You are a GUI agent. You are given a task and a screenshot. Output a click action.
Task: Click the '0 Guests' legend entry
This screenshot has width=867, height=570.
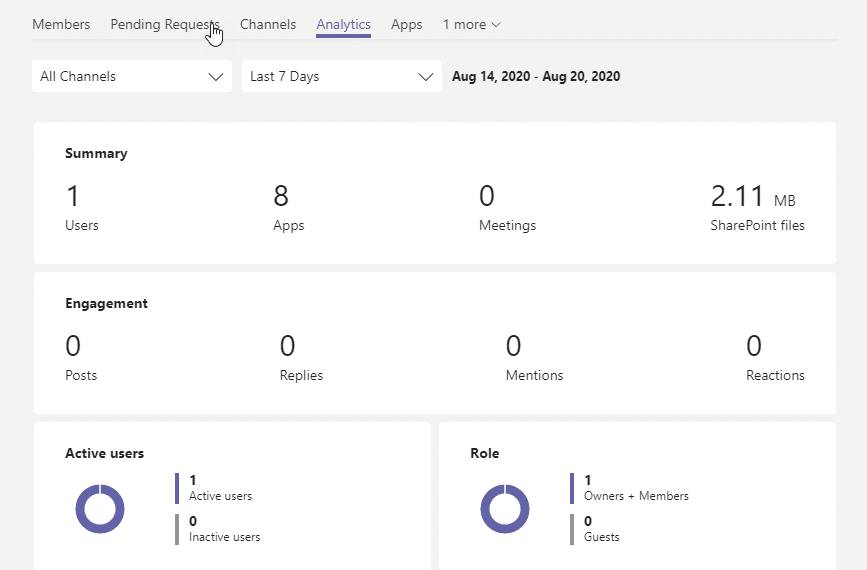pyautogui.click(x=595, y=529)
